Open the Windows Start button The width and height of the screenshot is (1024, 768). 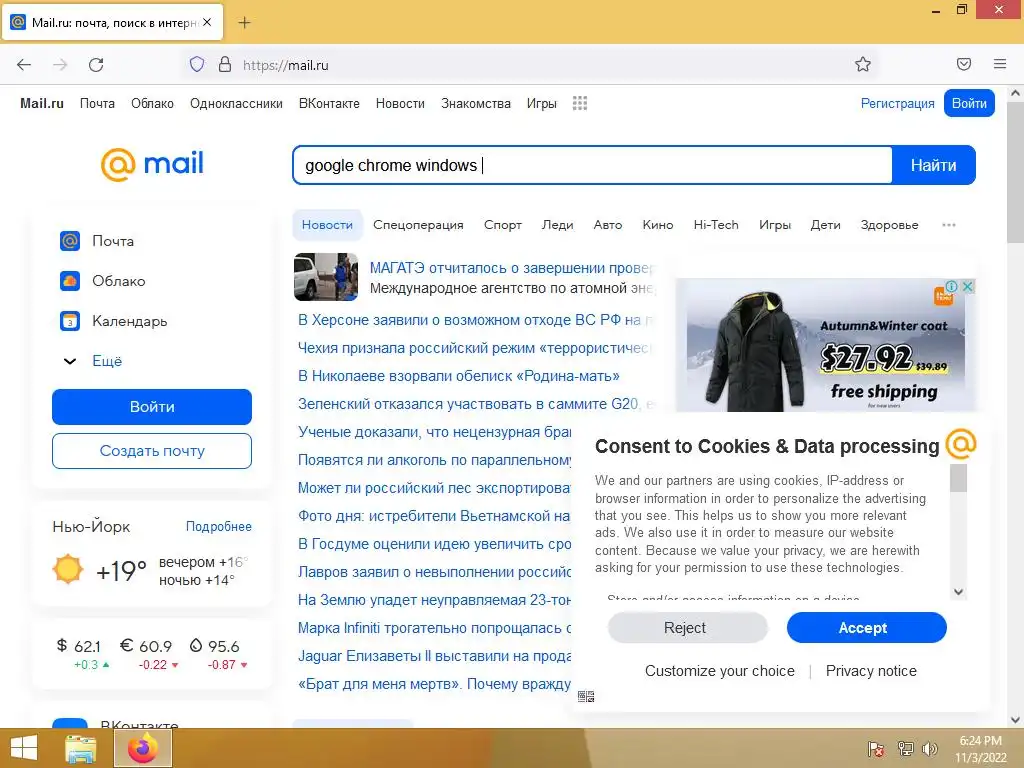point(24,748)
